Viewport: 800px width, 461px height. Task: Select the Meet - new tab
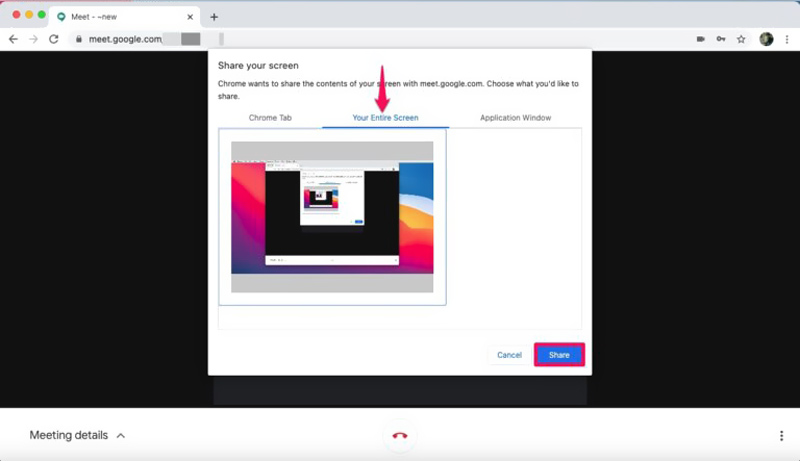point(125,17)
